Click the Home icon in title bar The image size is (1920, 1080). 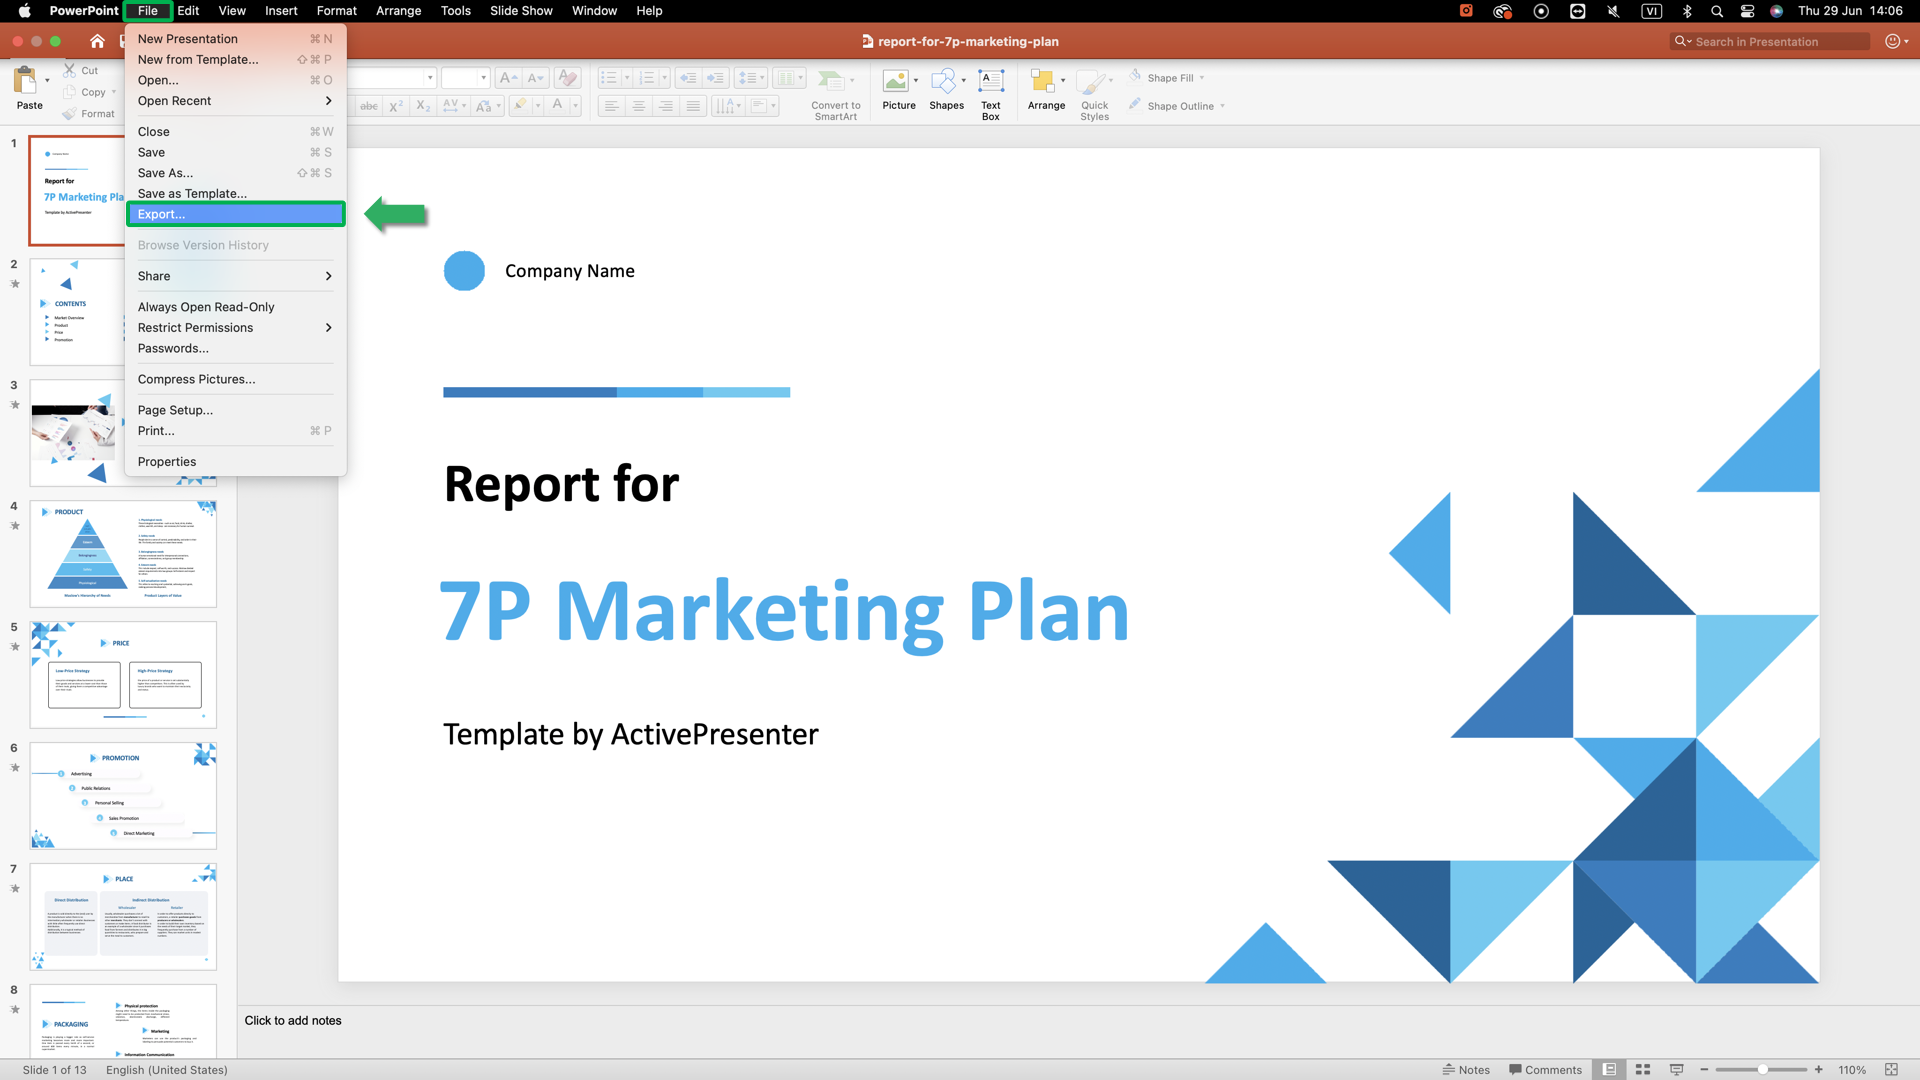(97, 41)
